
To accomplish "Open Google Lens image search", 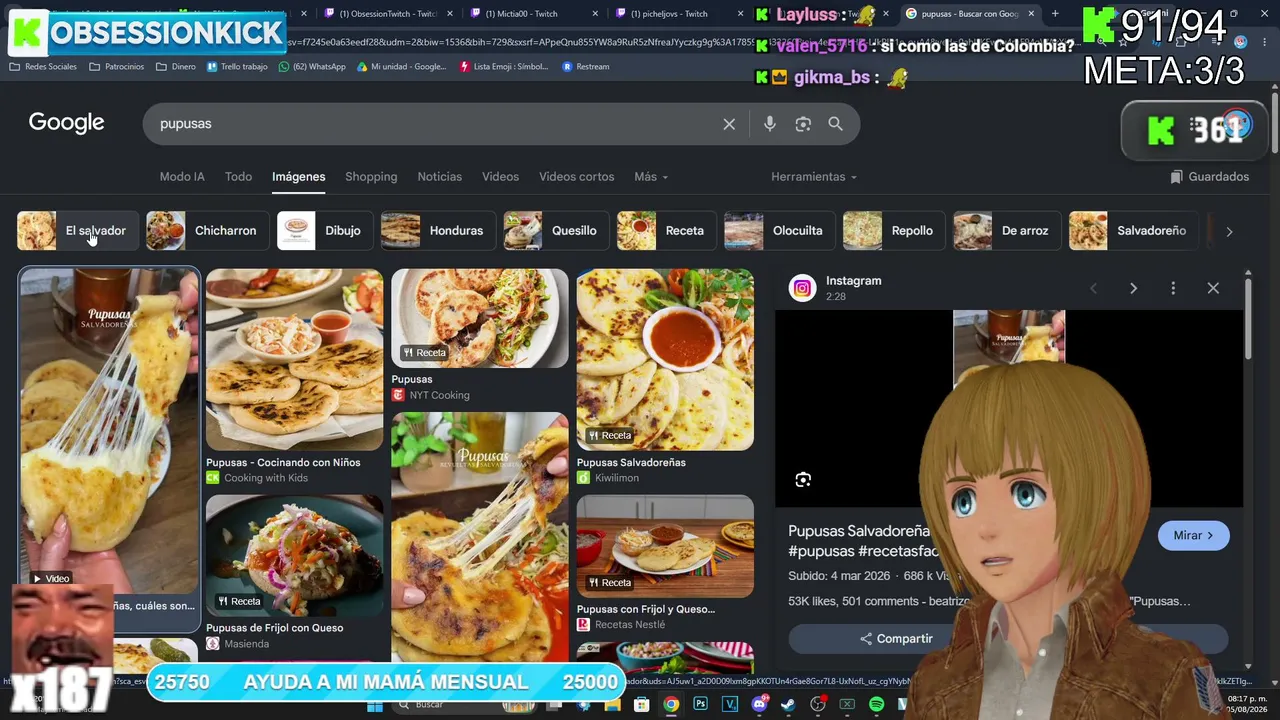I will coord(803,124).
